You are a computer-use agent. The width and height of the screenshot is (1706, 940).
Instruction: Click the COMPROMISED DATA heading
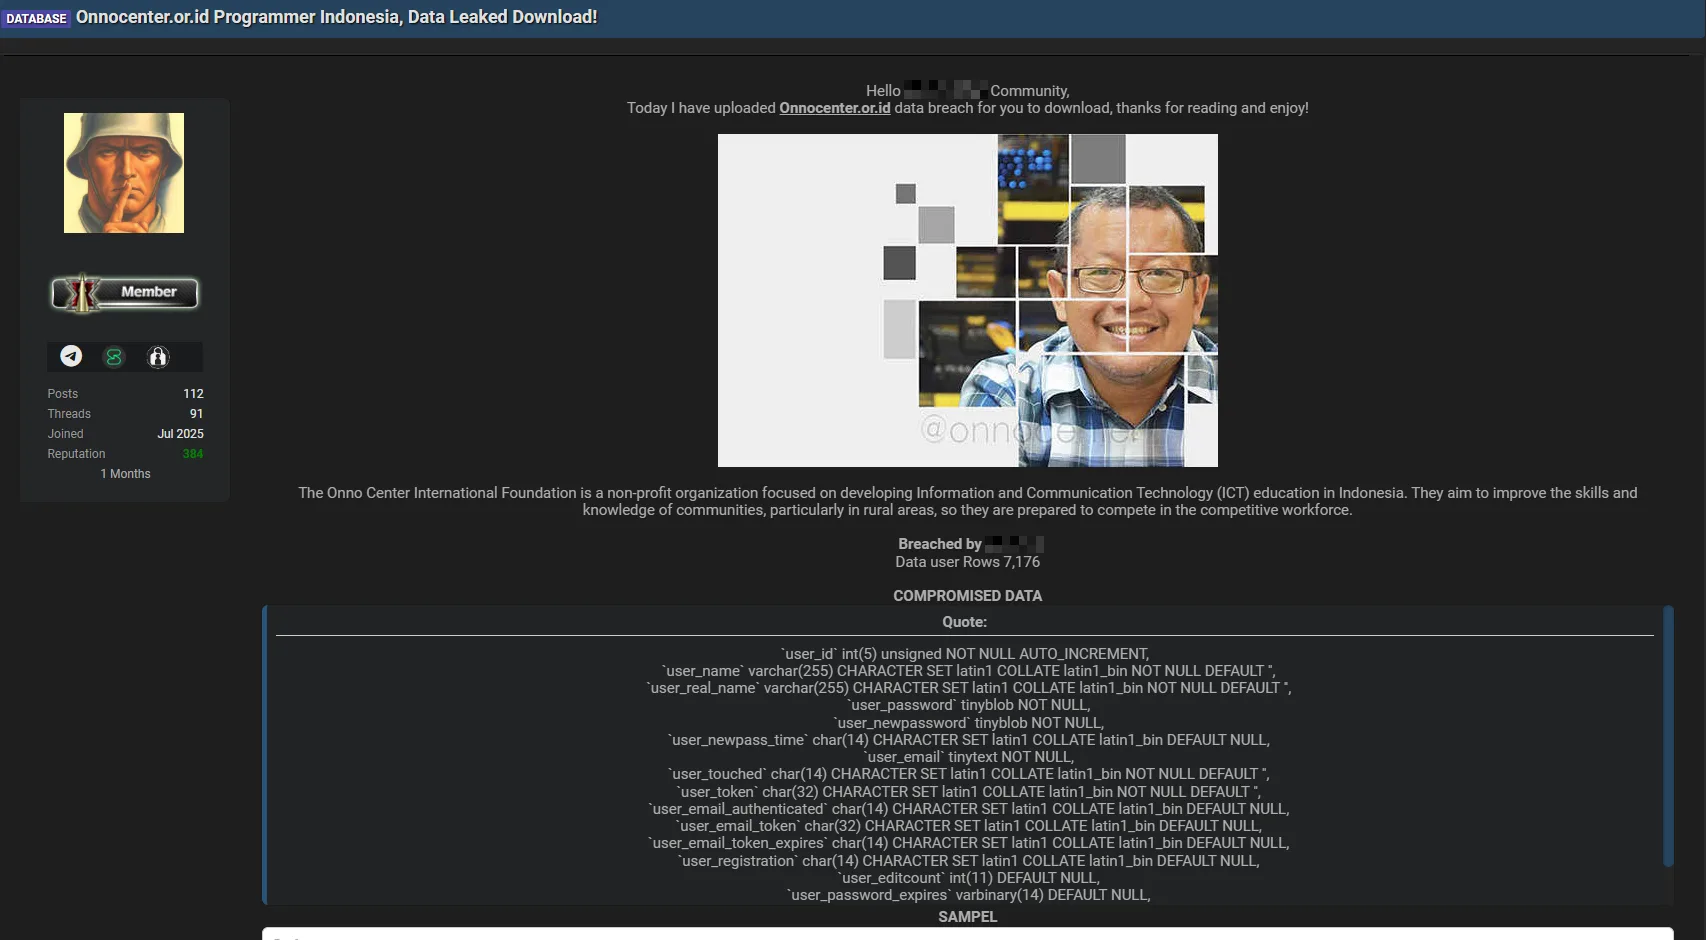[x=967, y=596]
